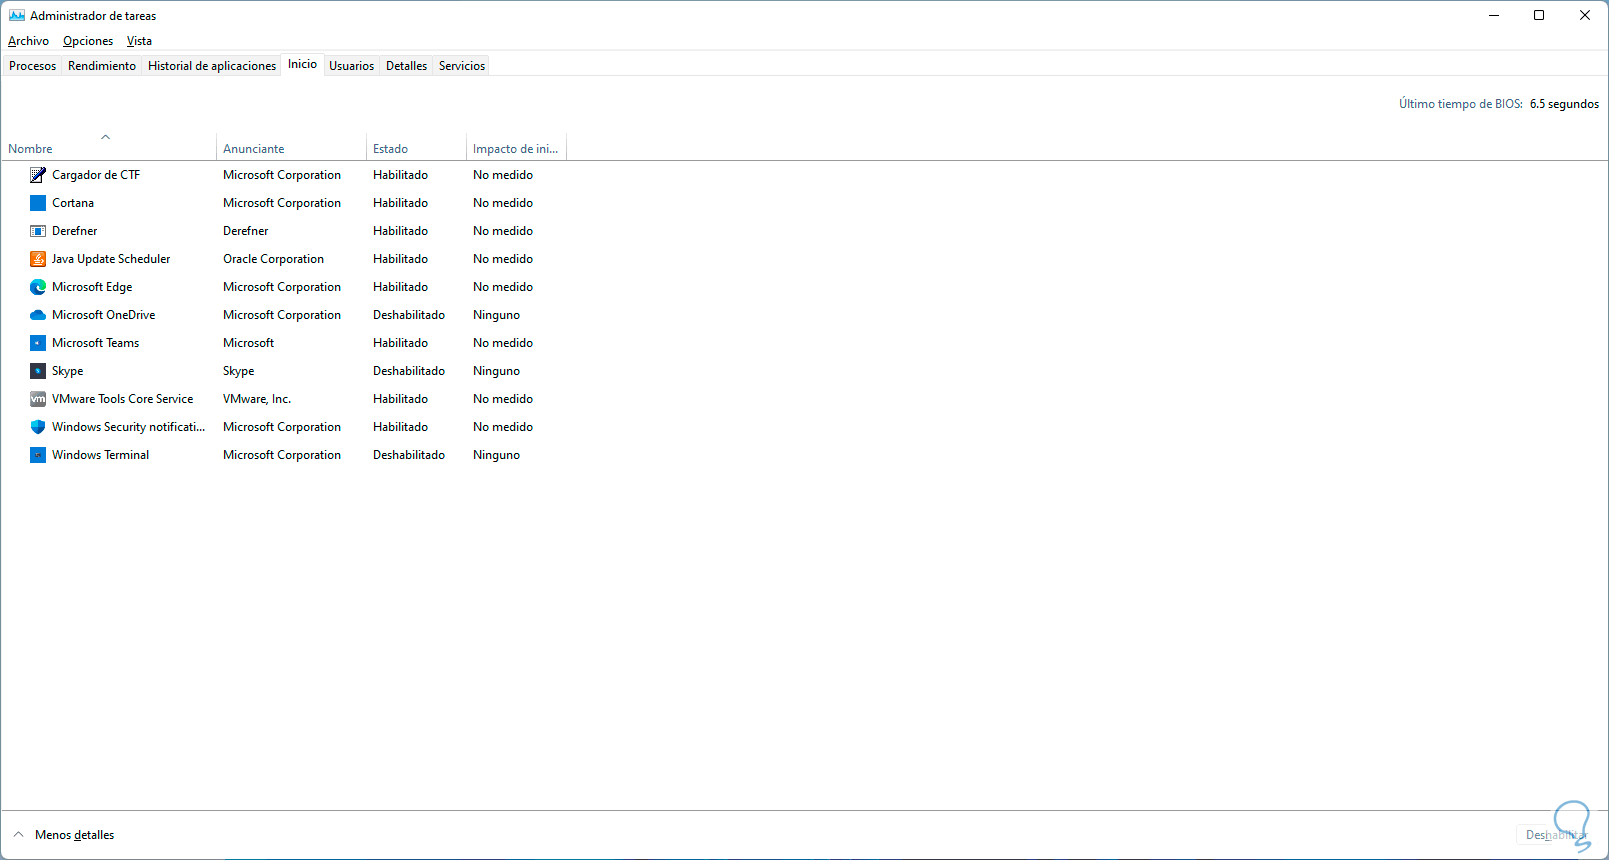Click Microsoft publisher cell for Teams
Screen dimensions: 1609x860
click(x=249, y=343)
